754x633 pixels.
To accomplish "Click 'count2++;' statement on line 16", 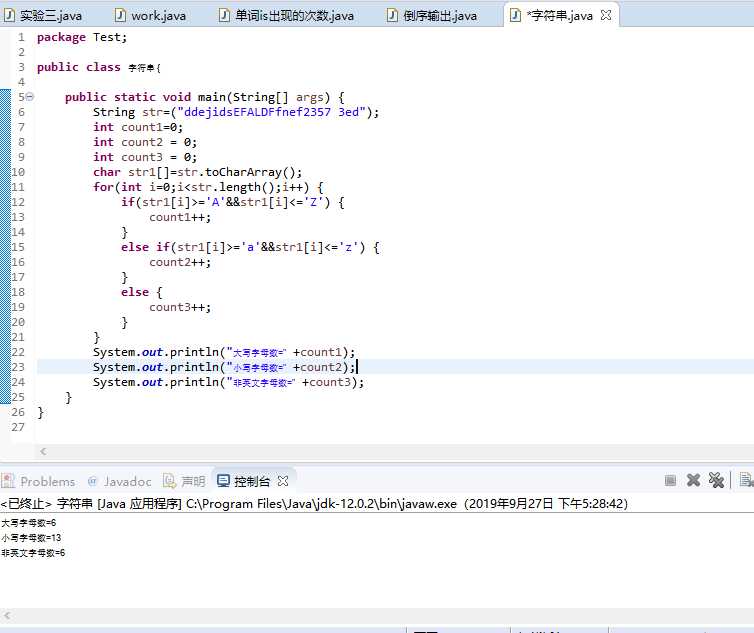I will click(x=180, y=262).
